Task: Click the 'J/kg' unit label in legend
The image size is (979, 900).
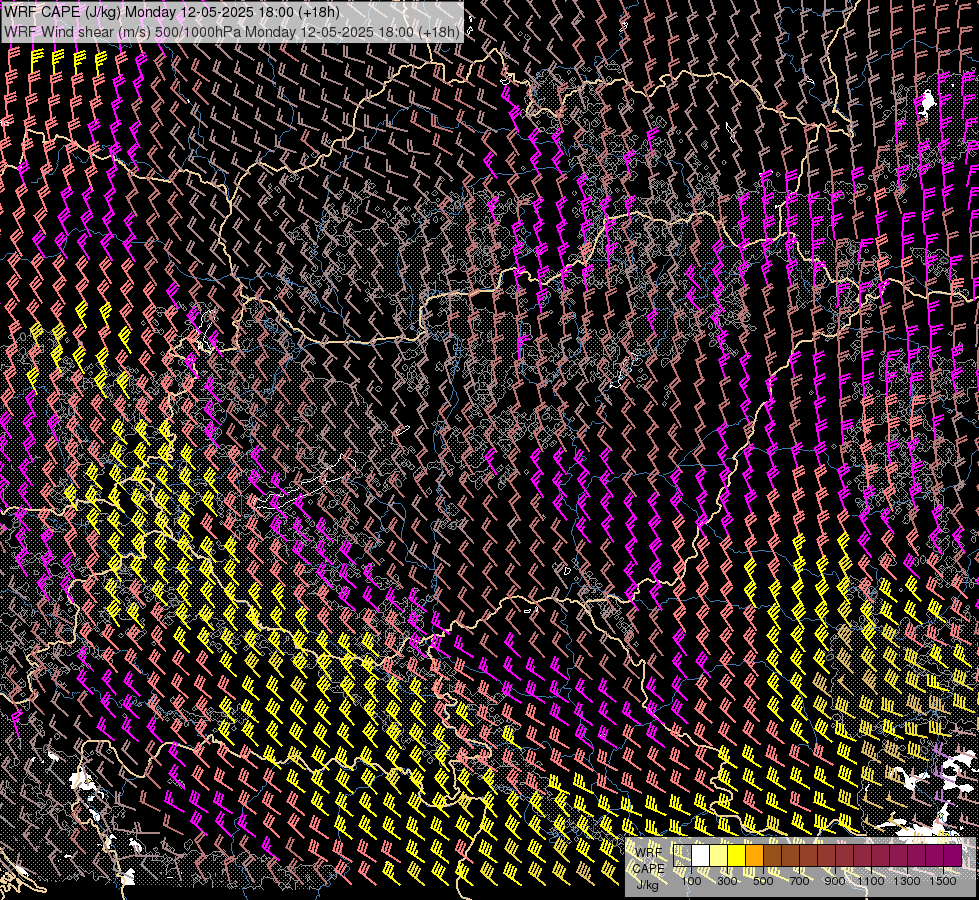Action: (647, 885)
